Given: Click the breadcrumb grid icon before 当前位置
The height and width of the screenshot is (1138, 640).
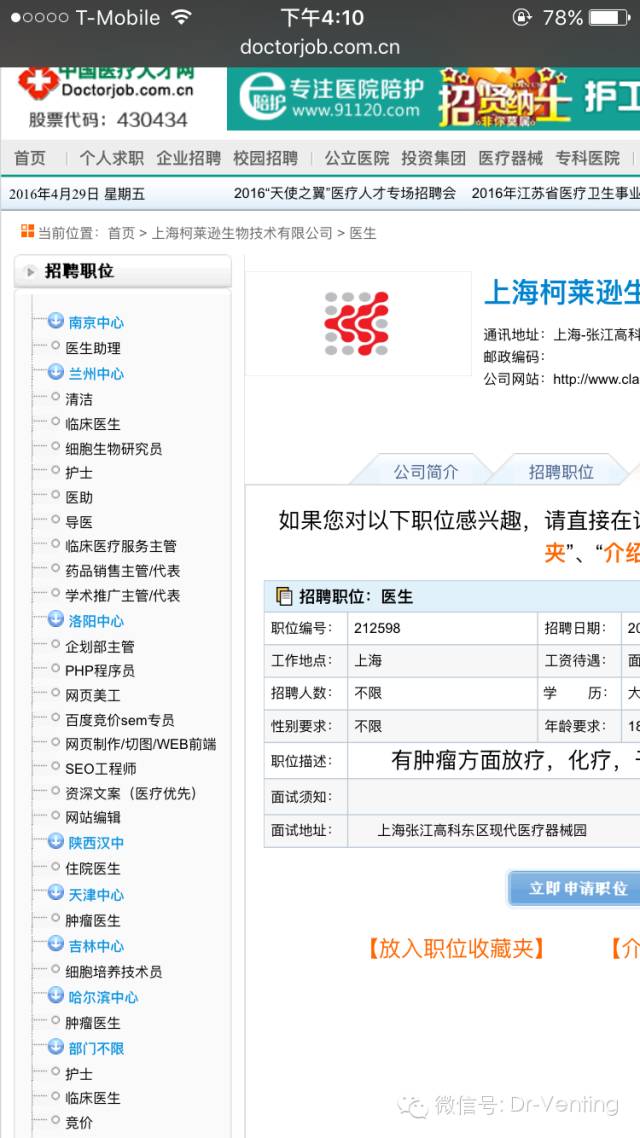Looking at the screenshot, I should 27,232.
